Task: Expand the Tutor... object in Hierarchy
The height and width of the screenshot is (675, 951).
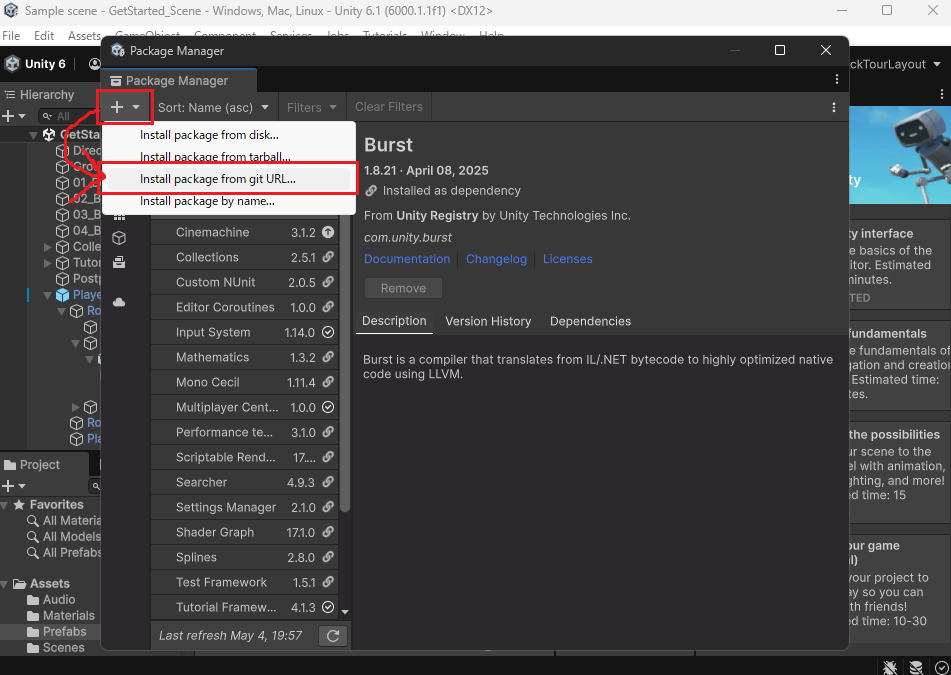Action: coord(48,263)
